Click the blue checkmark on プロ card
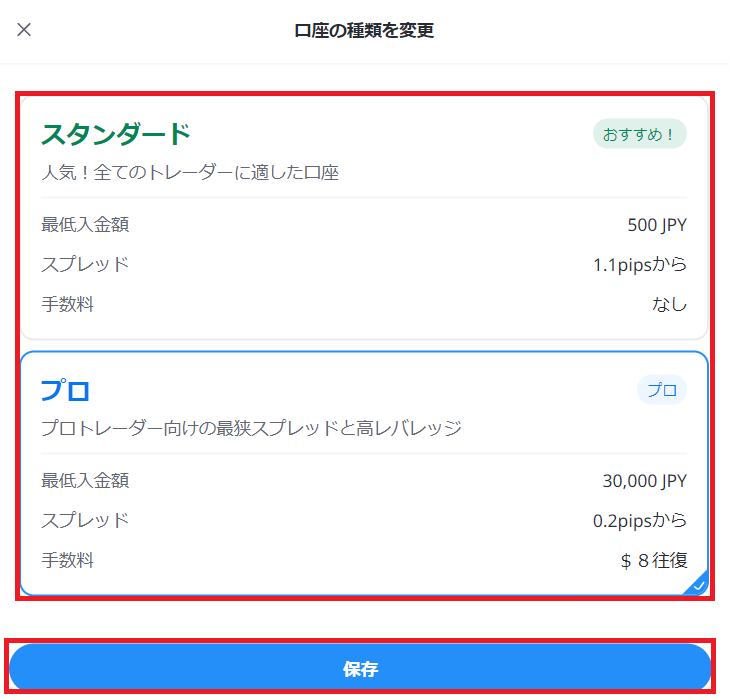This screenshot has width=729, height=700. 698,585
